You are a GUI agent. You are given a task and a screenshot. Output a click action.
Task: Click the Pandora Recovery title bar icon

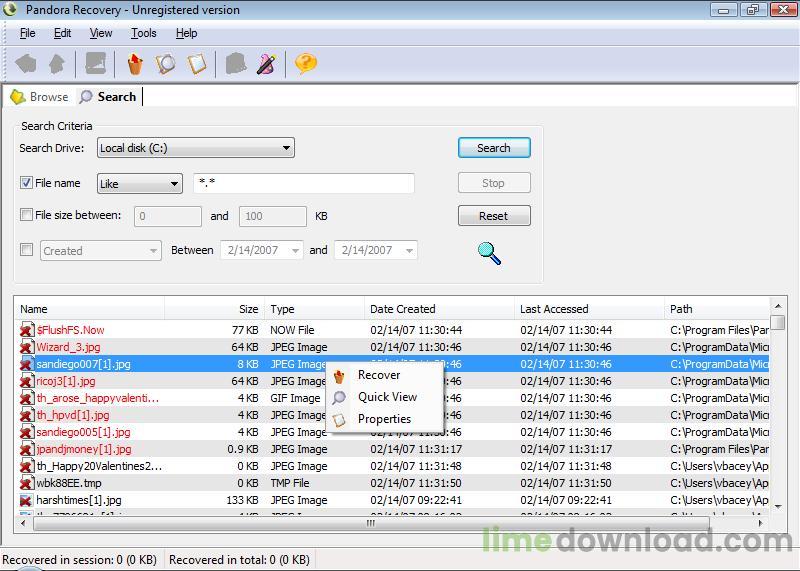10,9
